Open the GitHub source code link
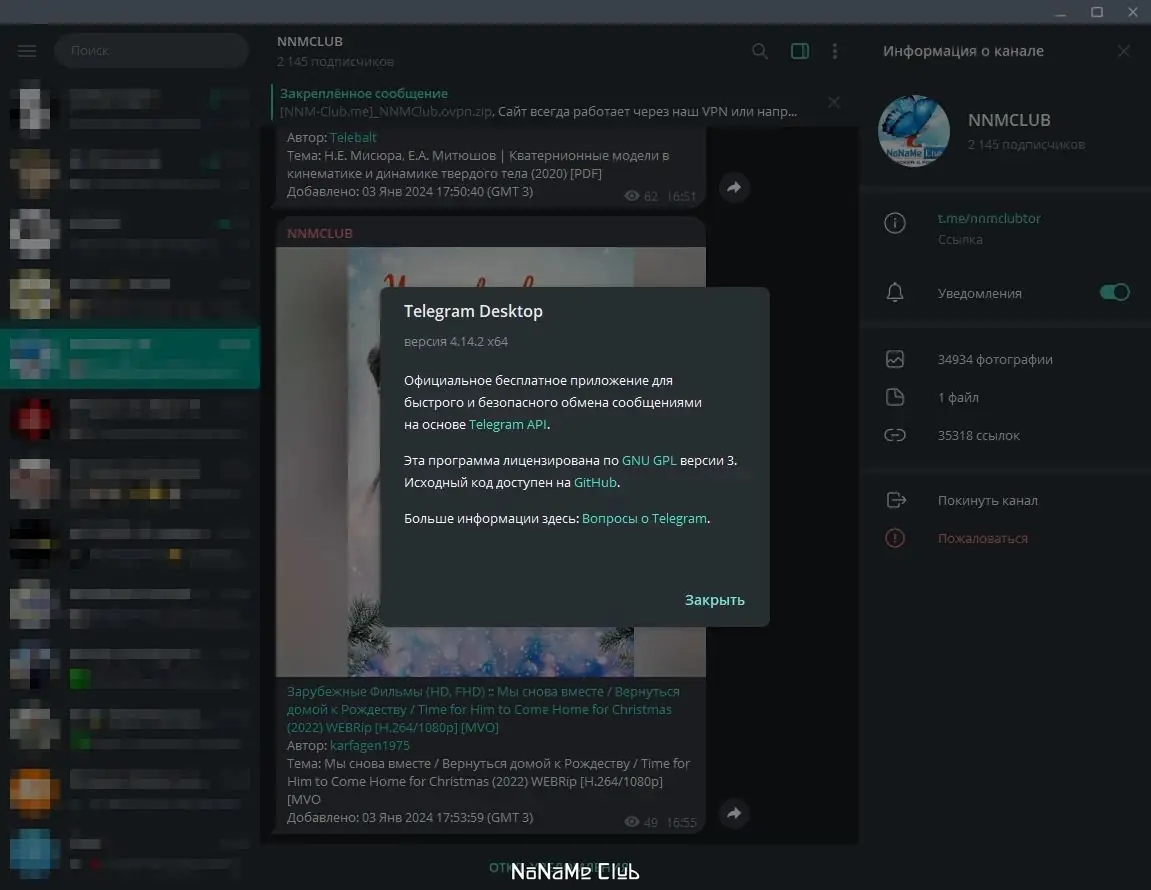 click(595, 482)
